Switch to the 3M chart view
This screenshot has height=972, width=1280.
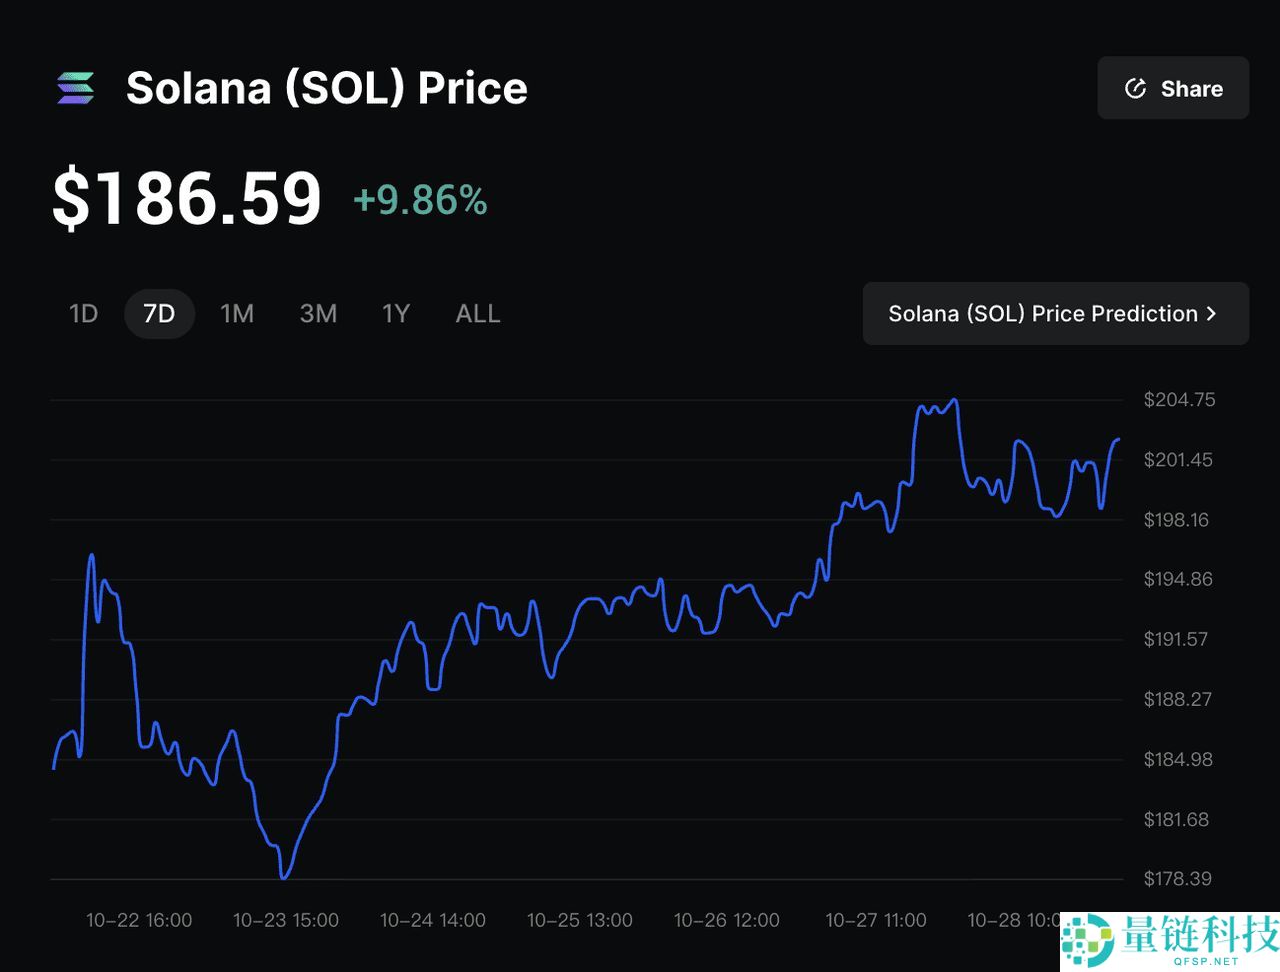318,313
